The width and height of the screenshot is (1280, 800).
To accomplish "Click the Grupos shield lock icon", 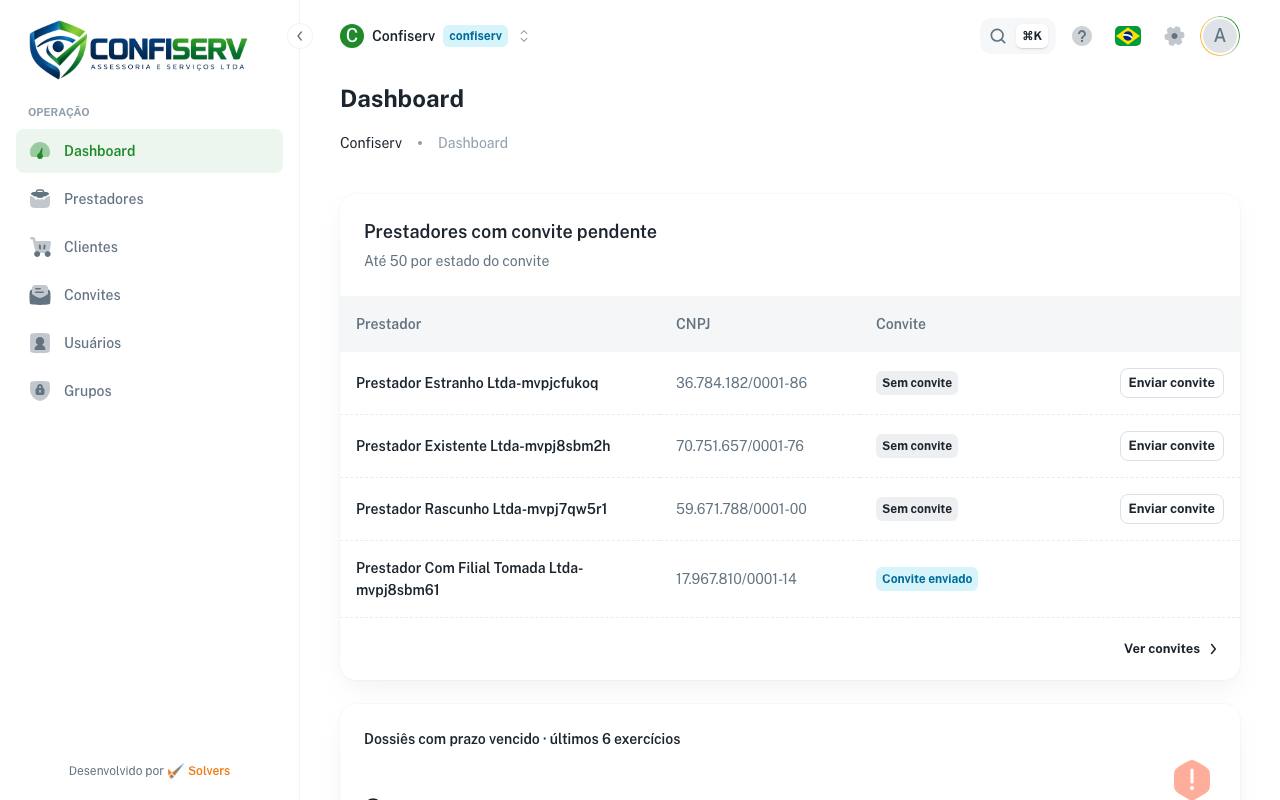I will click(x=40, y=391).
